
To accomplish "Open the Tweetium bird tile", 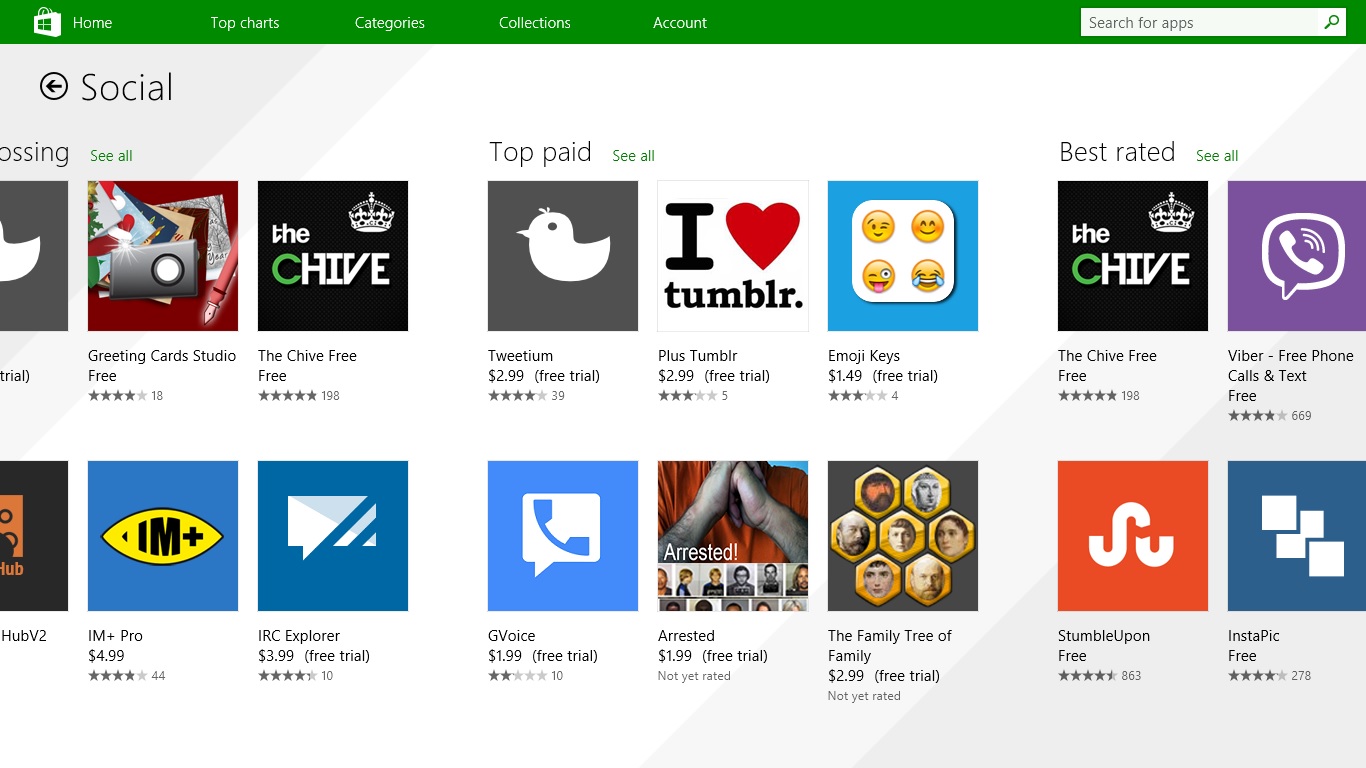I will click(x=563, y=256).
